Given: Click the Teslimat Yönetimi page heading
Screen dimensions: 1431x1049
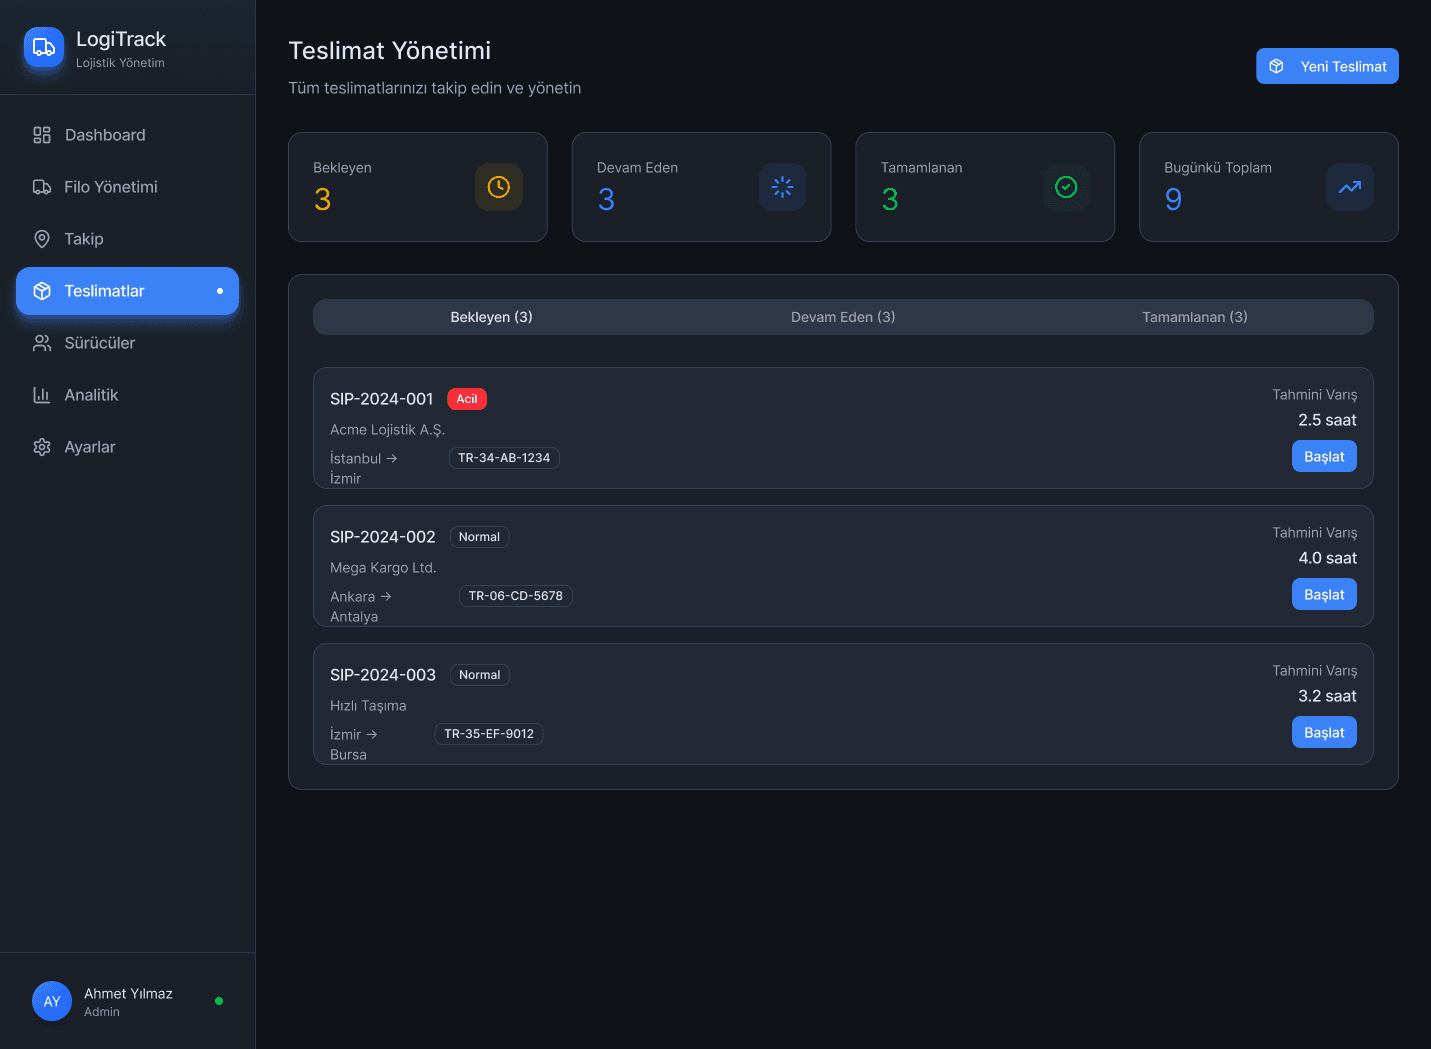Looking at the screenshot, I should pyautogui.click(x=390, y=51).
